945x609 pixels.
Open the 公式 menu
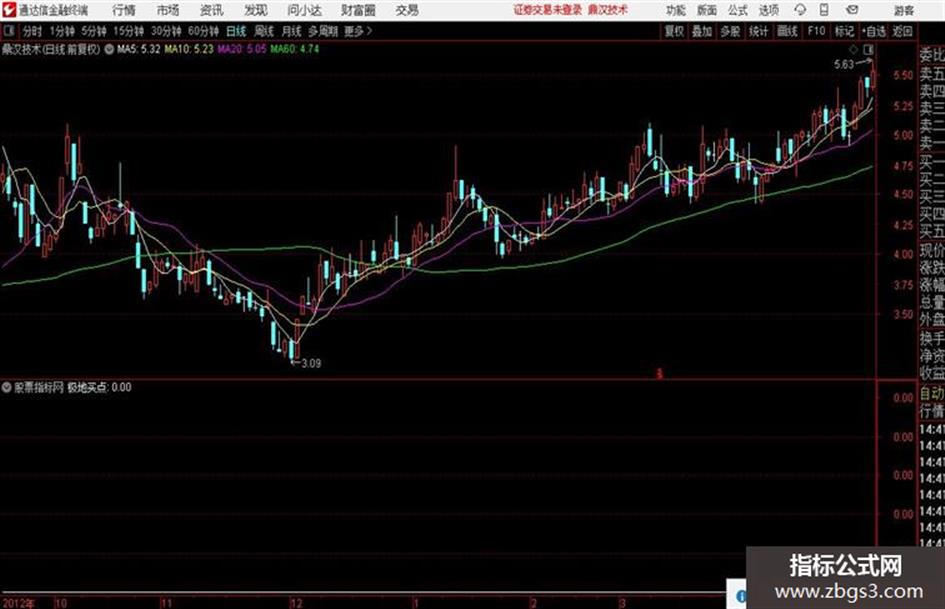[738, 10]
